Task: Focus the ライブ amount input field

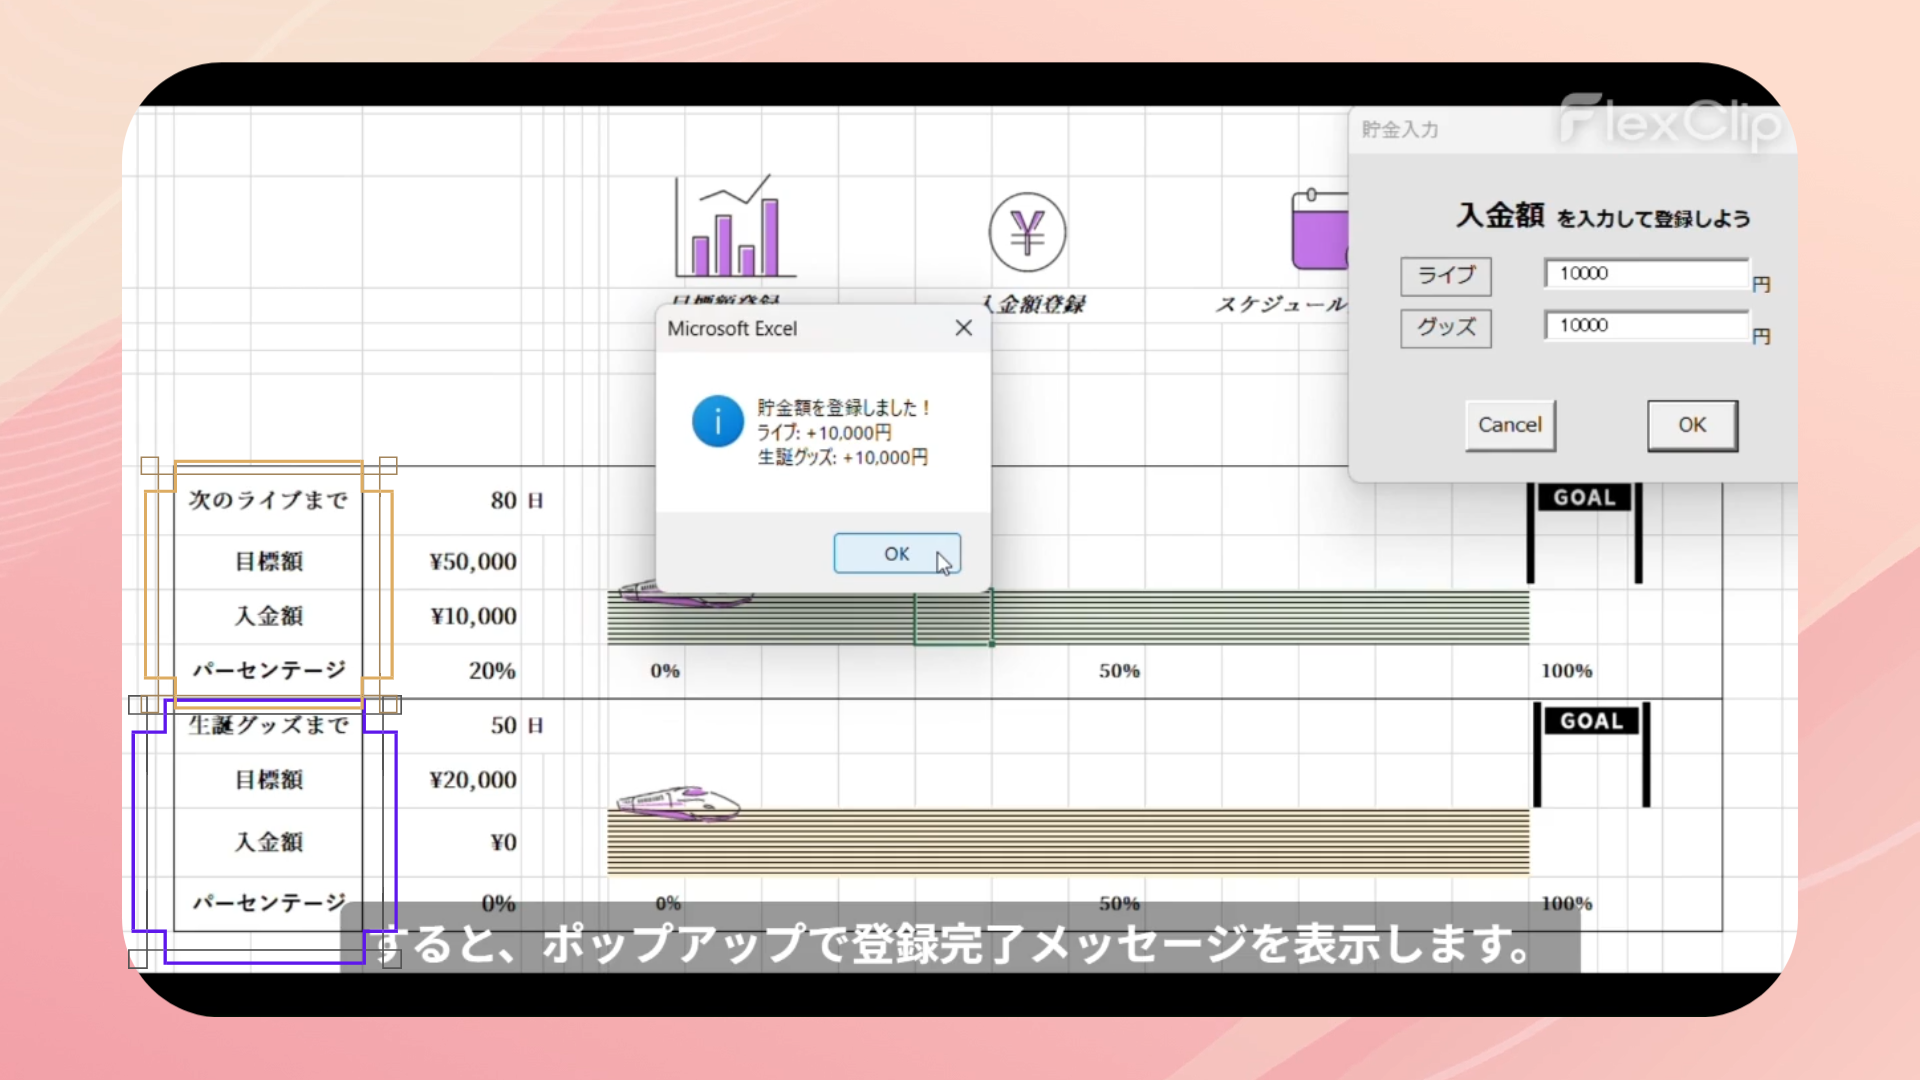Action: [1645, 274]
